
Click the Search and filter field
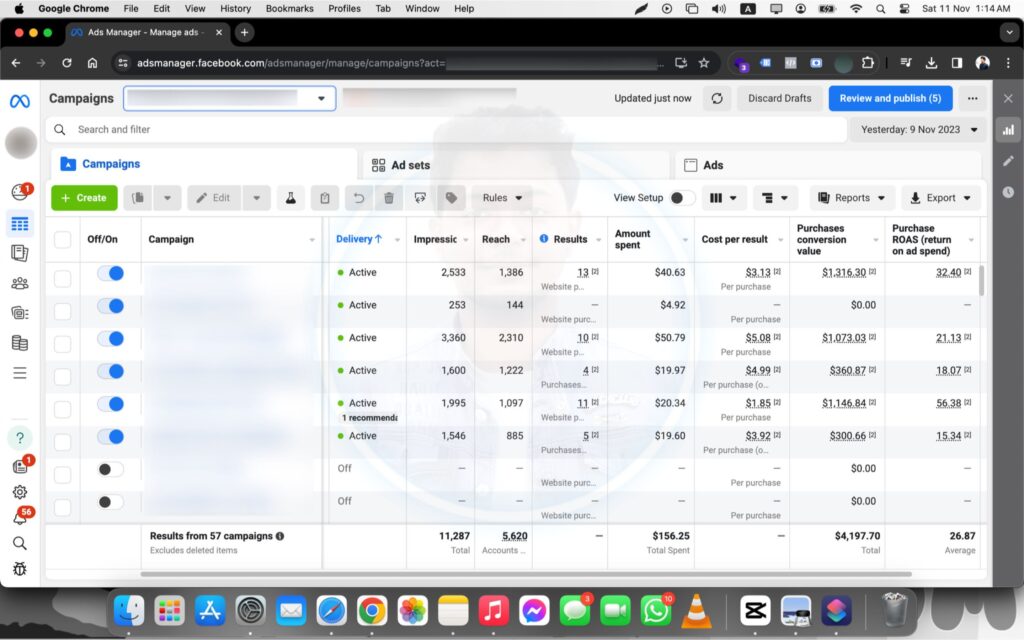(446, 130)
